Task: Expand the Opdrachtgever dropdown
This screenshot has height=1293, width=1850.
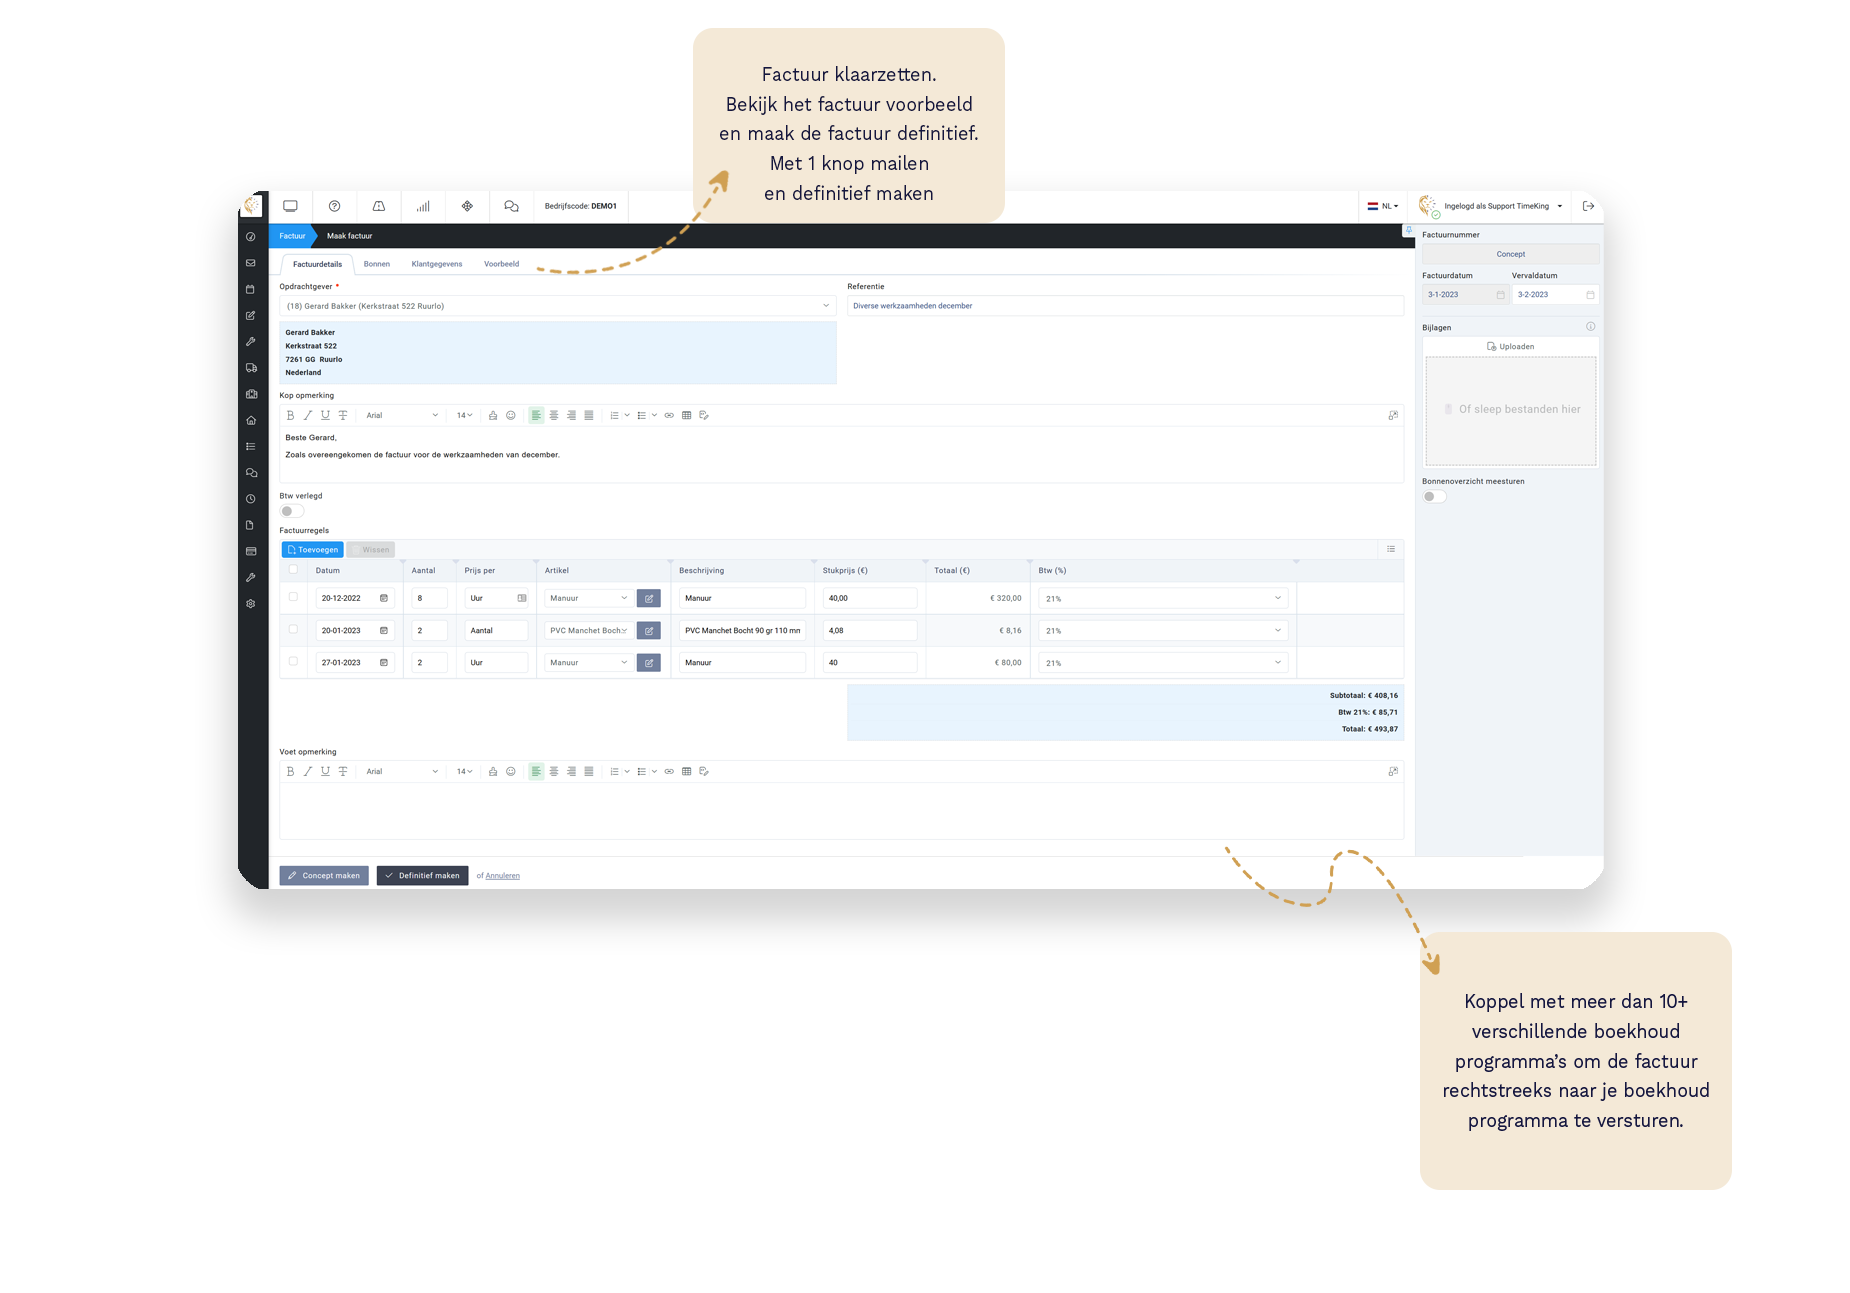Action: point(826,306)
